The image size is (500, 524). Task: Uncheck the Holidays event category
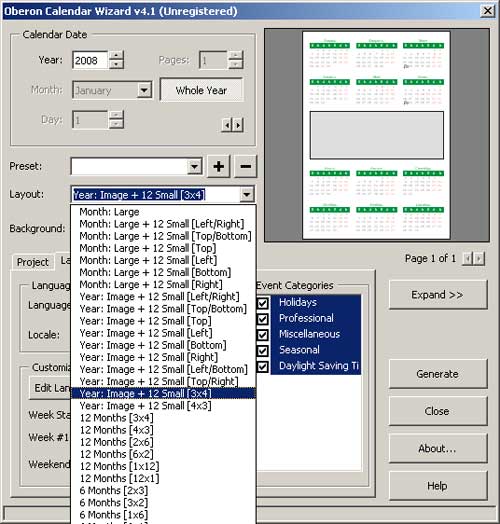(x=263, y=303)
